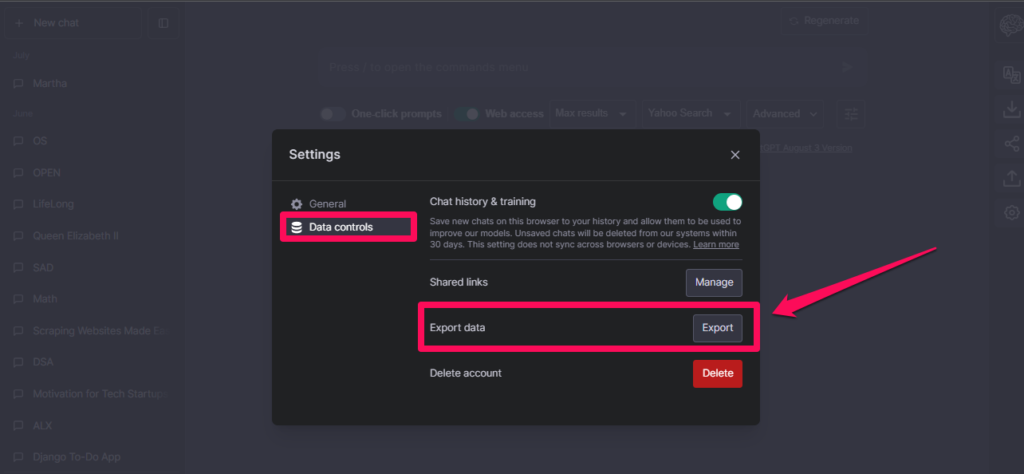Viewport: 1024px width, 474px height.
Task: Start a New chat
Action: pos(73,23)
